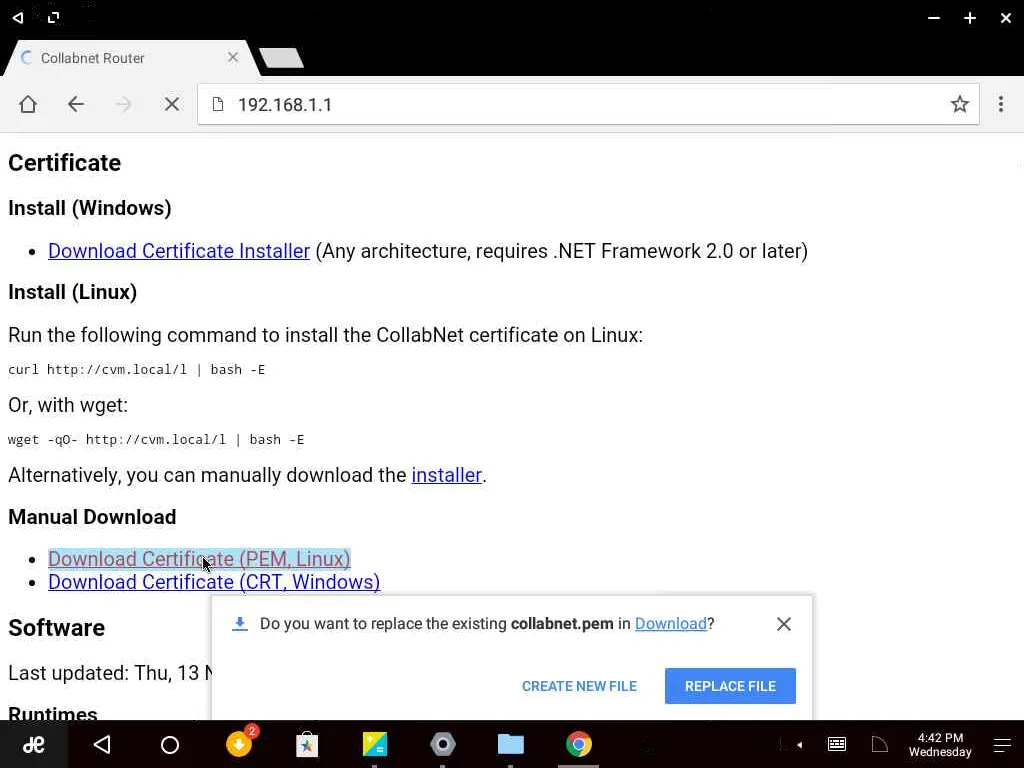Click the Certificate heading
Screen dimensions: 1024x768
[65, 163]
